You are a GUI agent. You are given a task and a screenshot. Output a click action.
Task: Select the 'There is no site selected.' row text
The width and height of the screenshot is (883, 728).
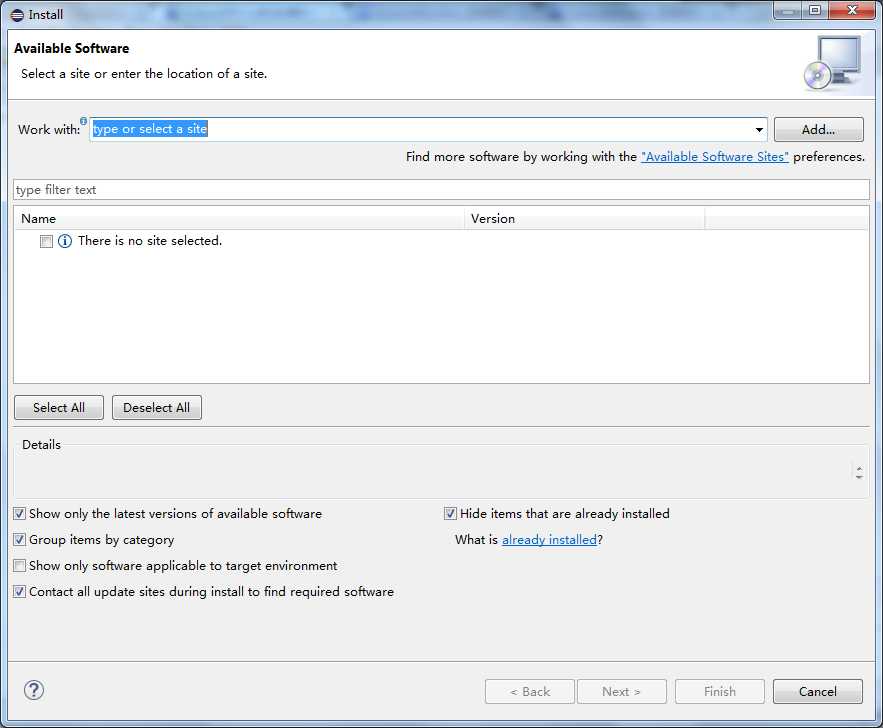tap(150, 241)
